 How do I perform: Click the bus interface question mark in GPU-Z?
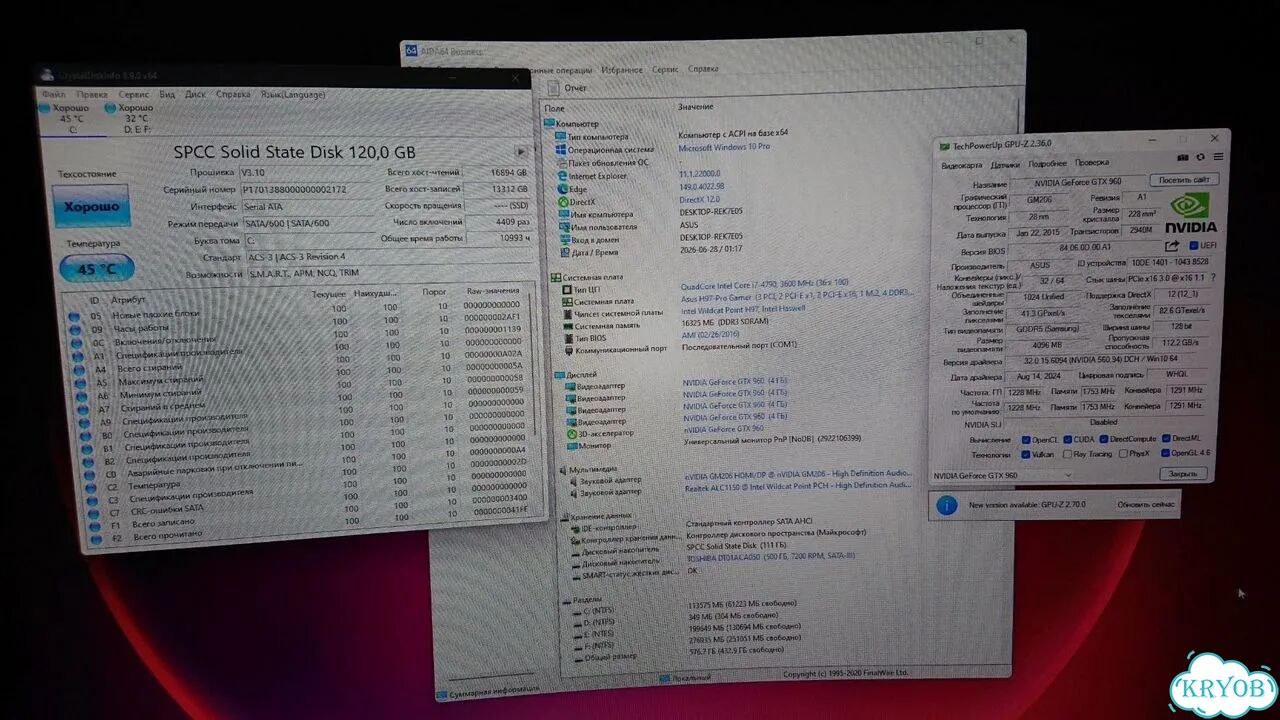(x=1212, y=278)
